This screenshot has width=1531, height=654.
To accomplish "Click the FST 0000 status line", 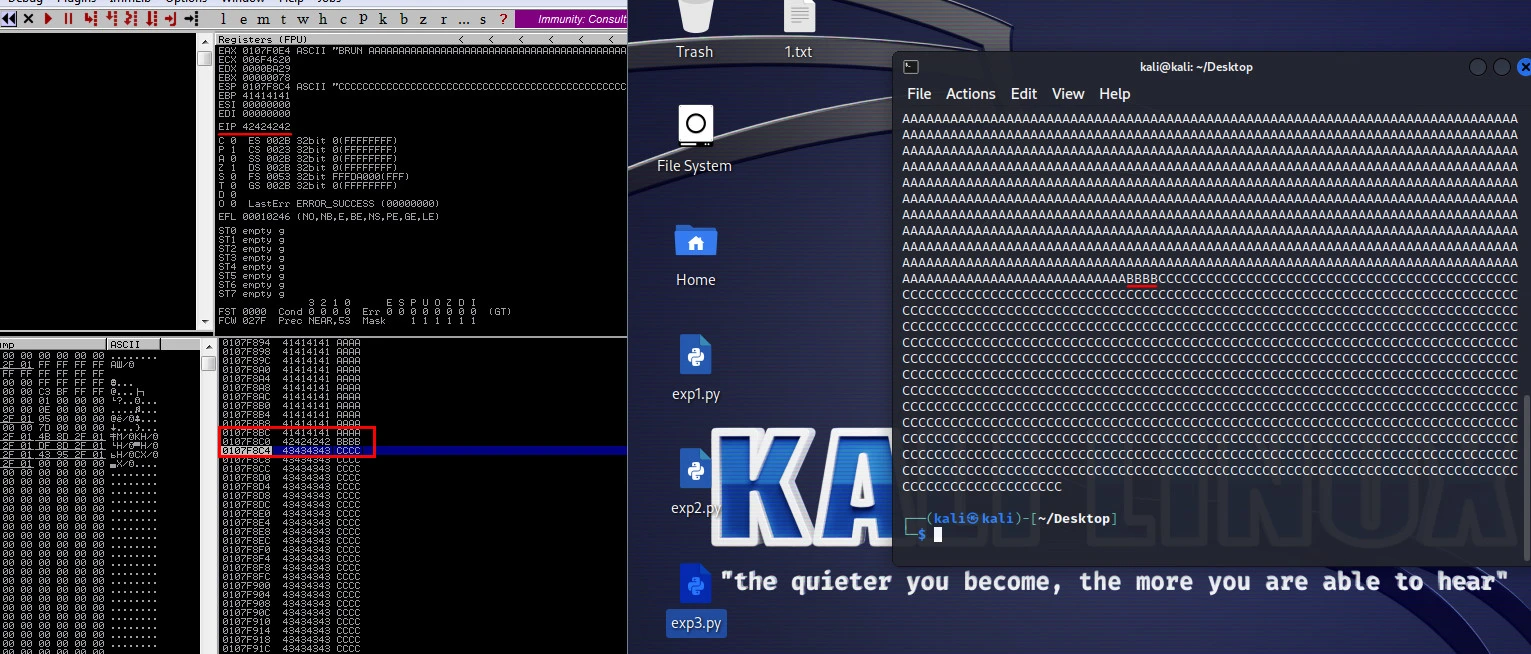I will coord(364,312).
